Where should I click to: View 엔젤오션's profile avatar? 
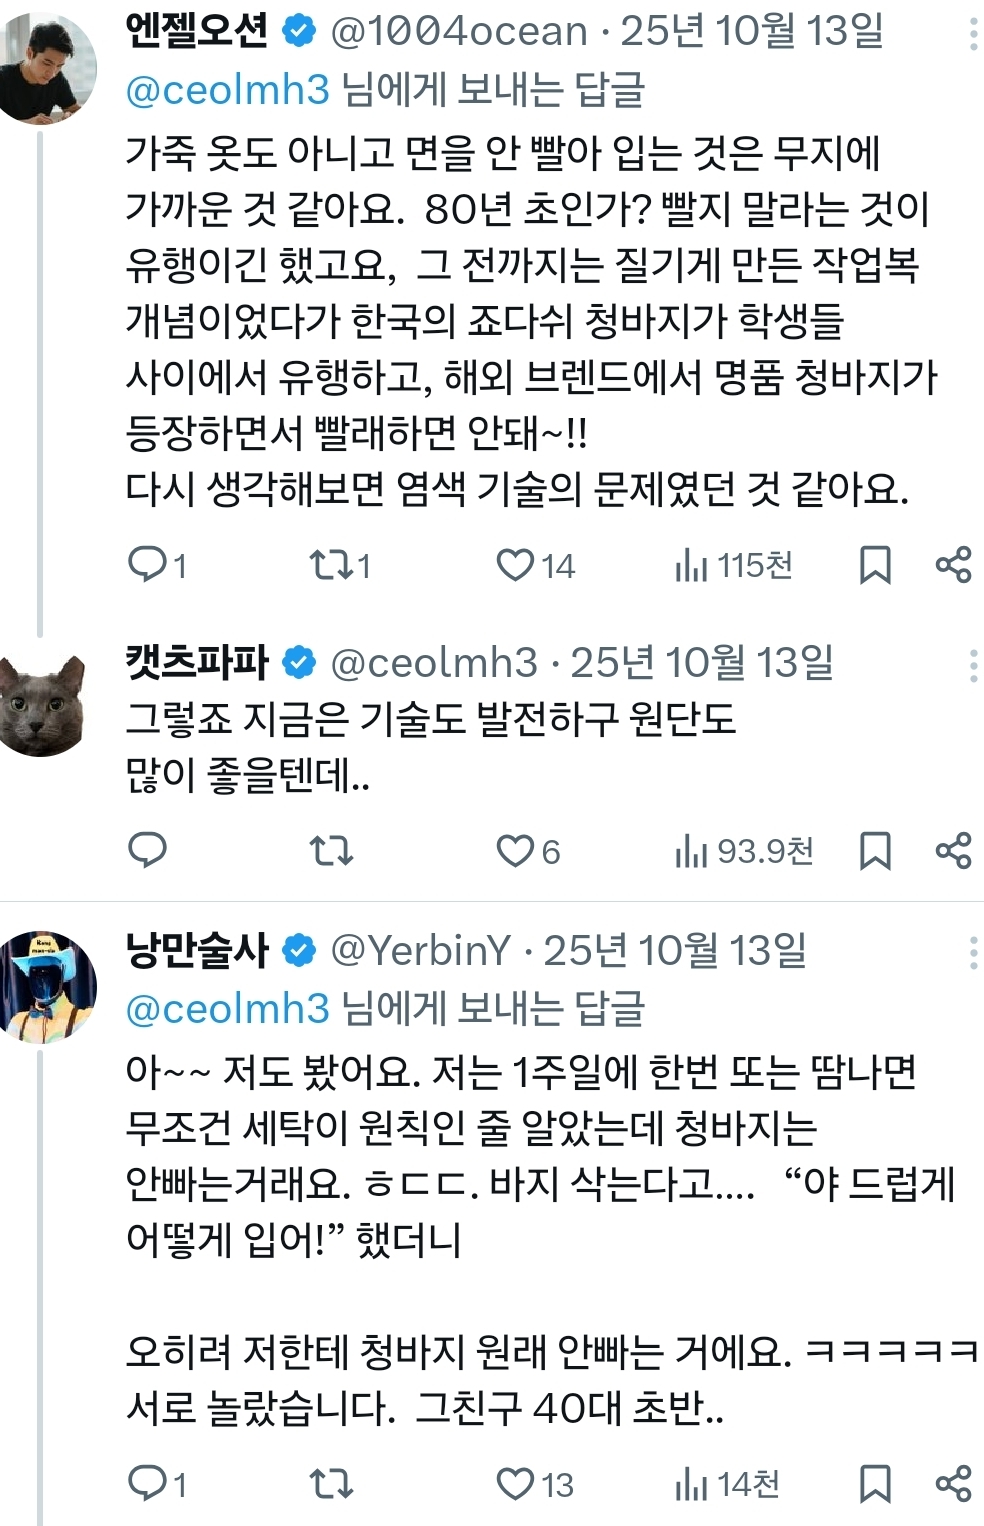tap(46, 70)
